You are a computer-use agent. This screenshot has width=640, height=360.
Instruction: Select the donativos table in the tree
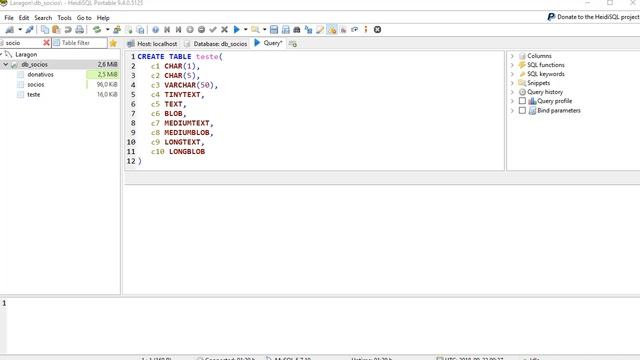(40, 75)
